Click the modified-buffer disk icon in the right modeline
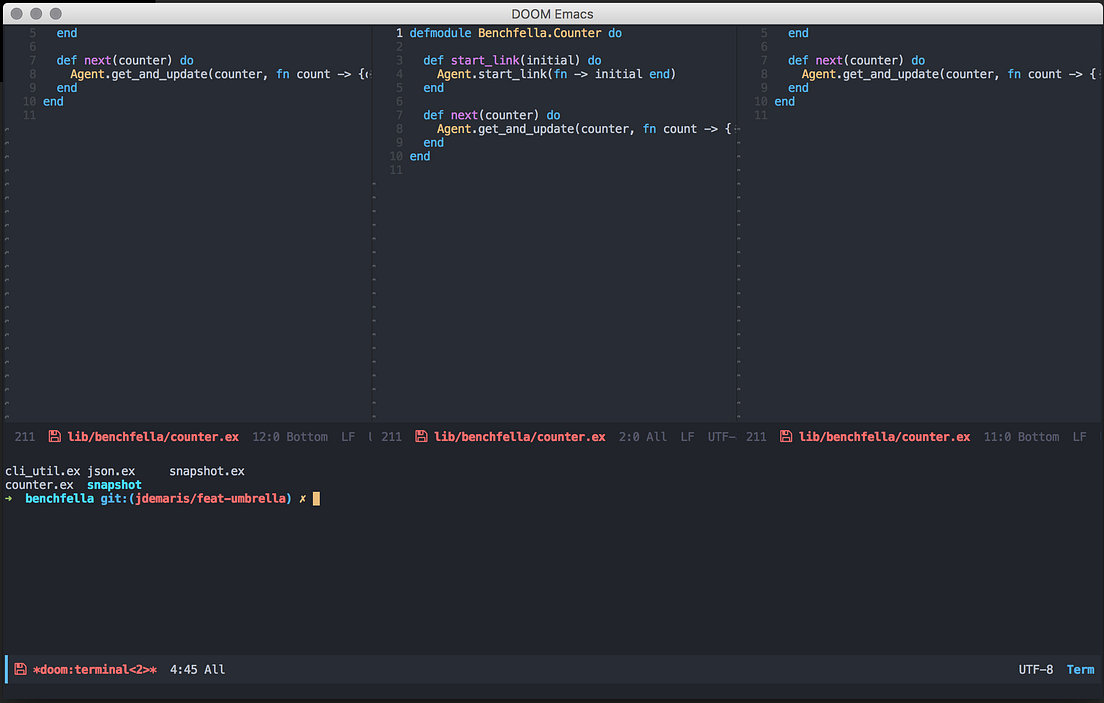 point(786,436)
